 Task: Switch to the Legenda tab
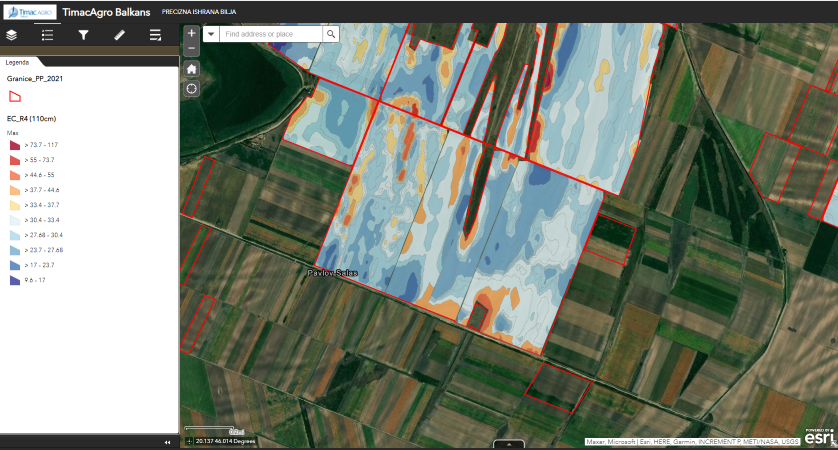(x=18, y=61)
